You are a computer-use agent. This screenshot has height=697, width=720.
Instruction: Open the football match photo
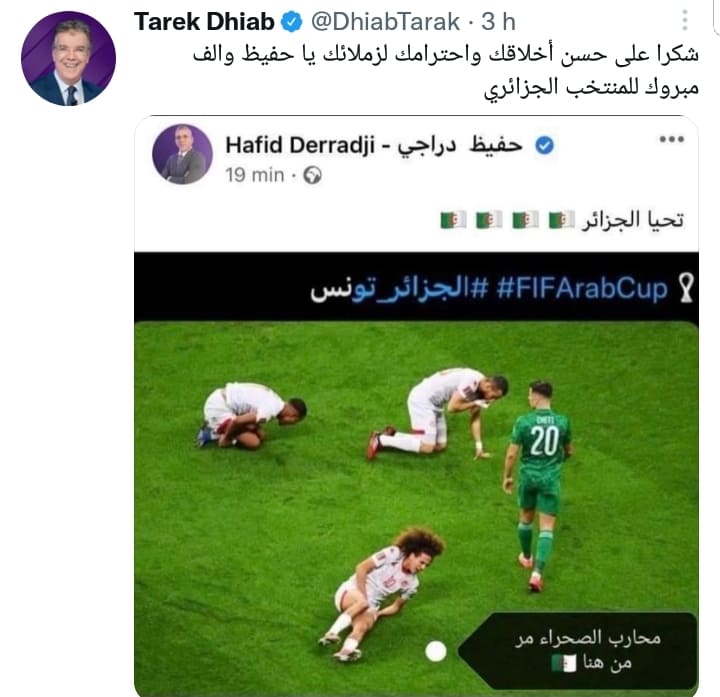416,508
